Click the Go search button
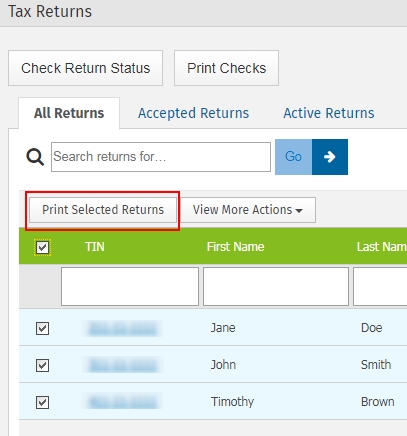Viewport: 407px width, 436px height. [x=293, y=157]
